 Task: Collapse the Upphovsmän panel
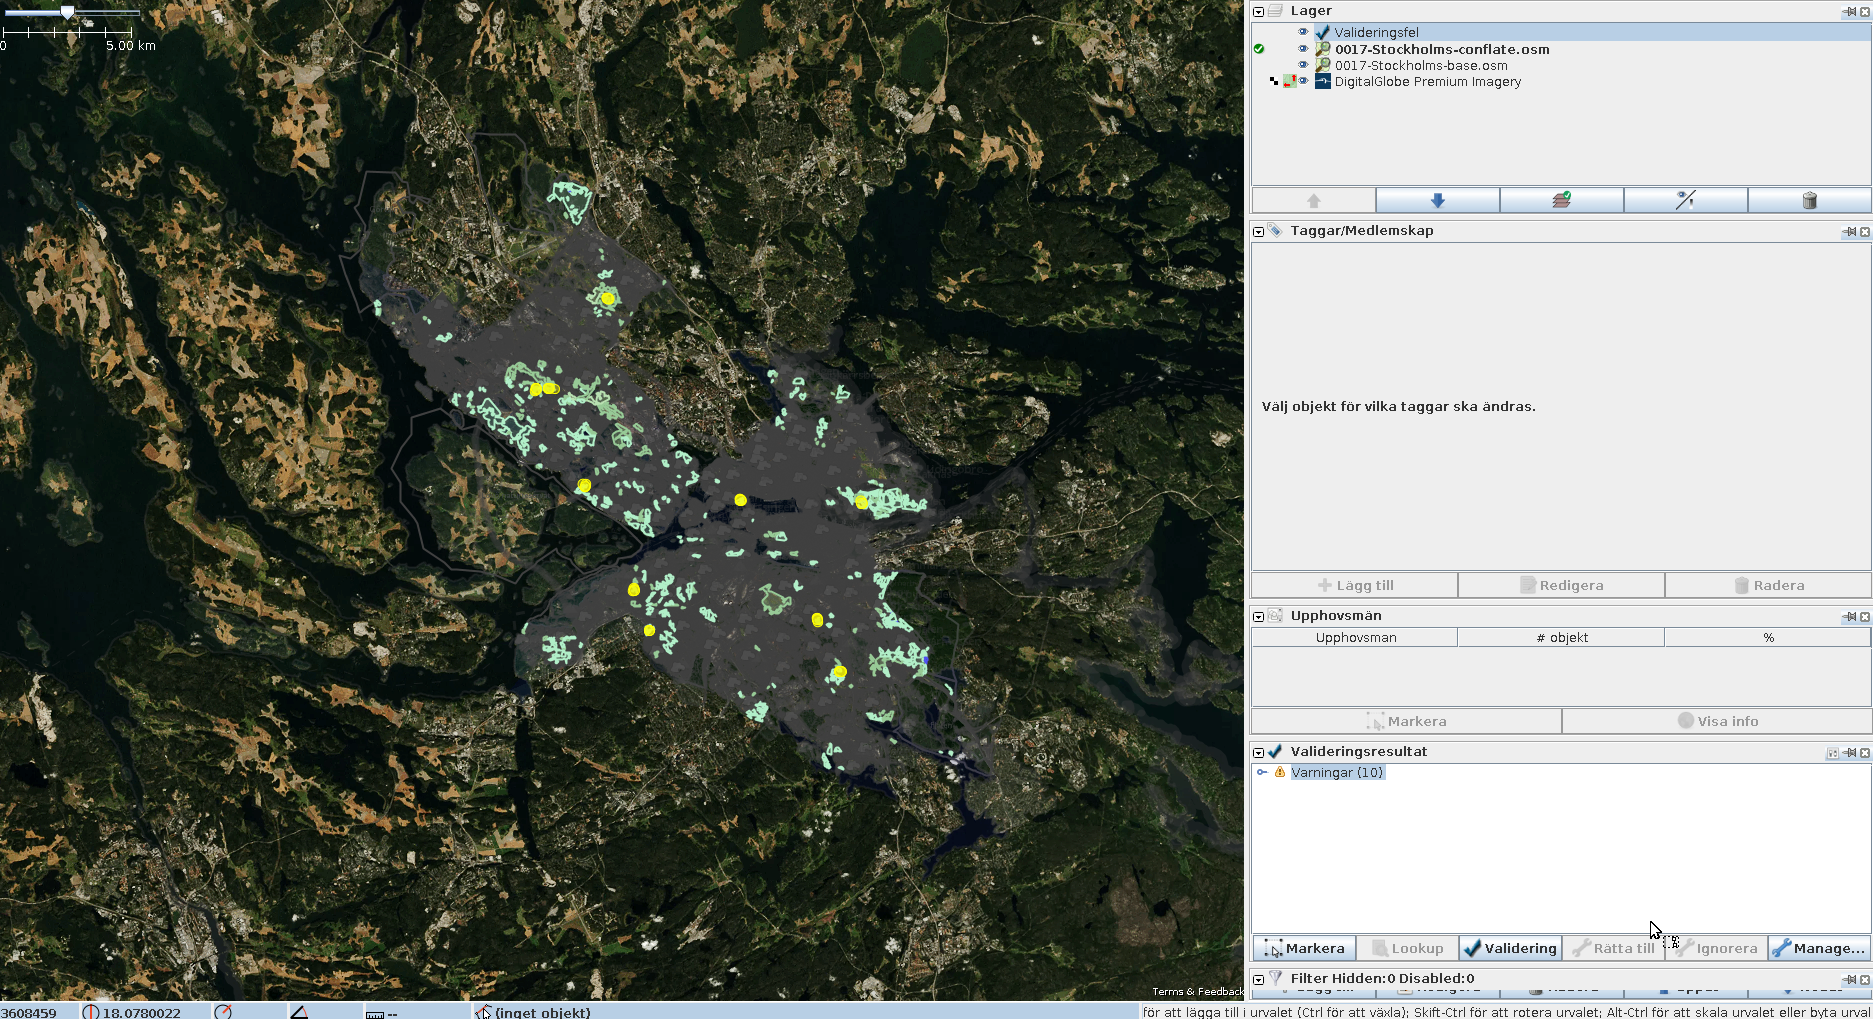tap(1259, 617)
